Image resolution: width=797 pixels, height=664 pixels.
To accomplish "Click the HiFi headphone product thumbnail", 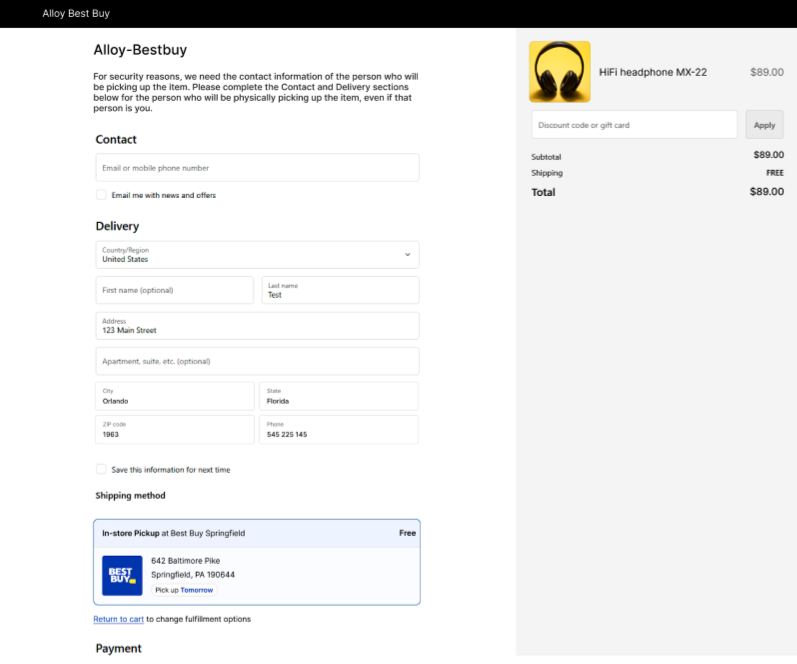I will (560, 72).
